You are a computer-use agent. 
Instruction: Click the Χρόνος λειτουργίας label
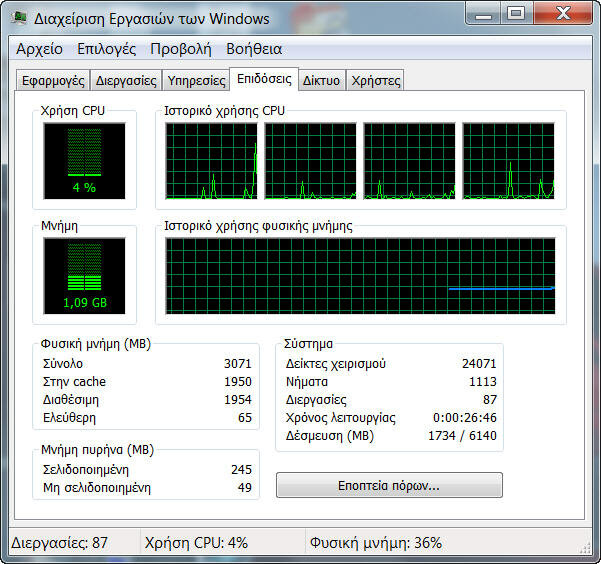pyautogui.click(x=341, y=418)
